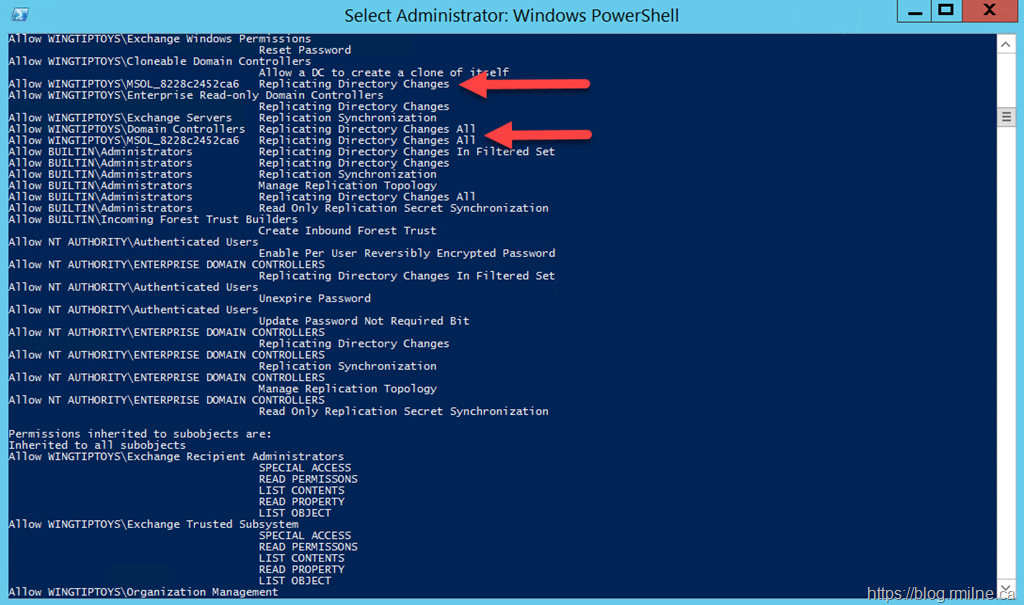The height and width of the screenshot is (605, 1024).
Task: Click the "Unexpire Password" permission line
Action: (314, 298)
